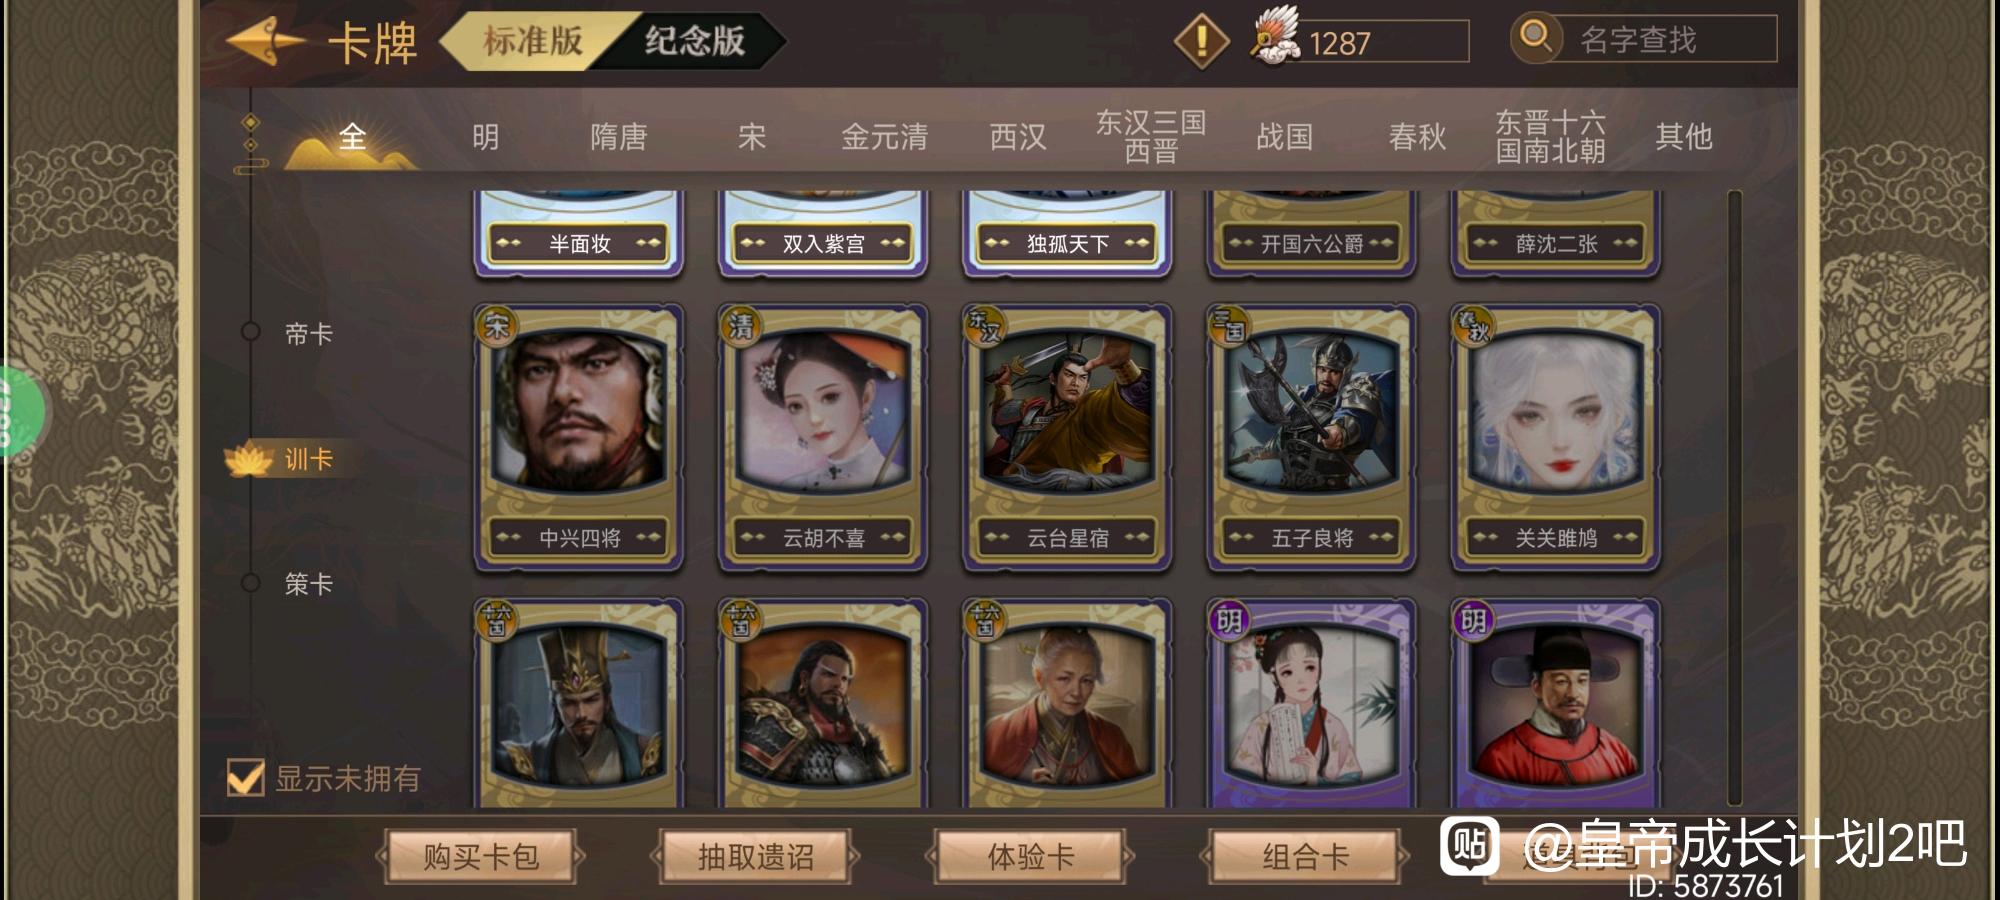Open the 中兴四将 card

click(579, 438)
